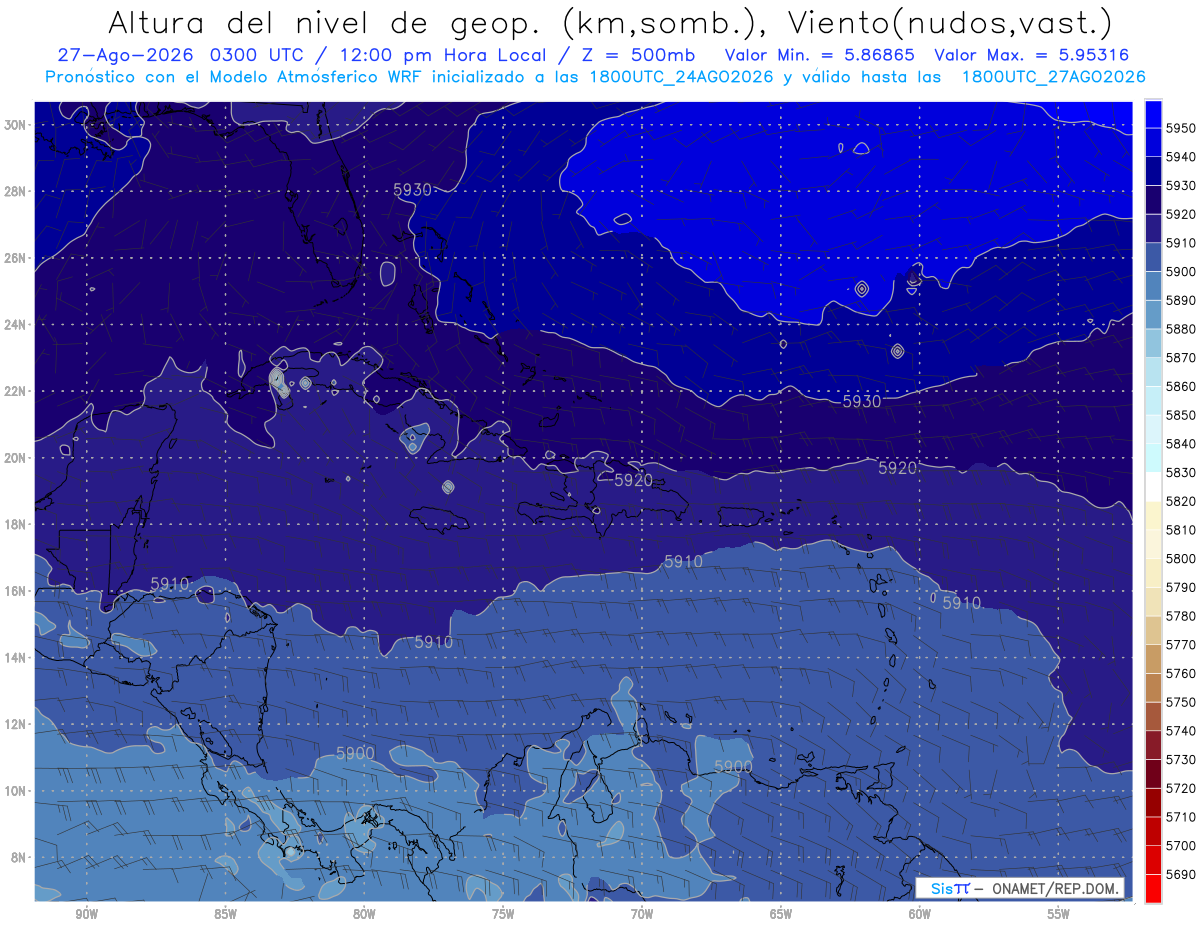This screenshot has width=1200, height=927.
Task: Click the '1800UTC_24AGO2026' initialization time
Action: (x=680, y=77)
